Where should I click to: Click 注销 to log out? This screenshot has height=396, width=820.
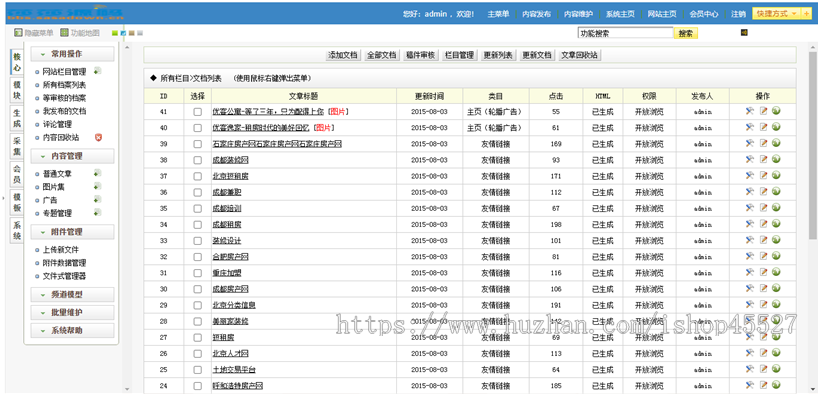738,14
